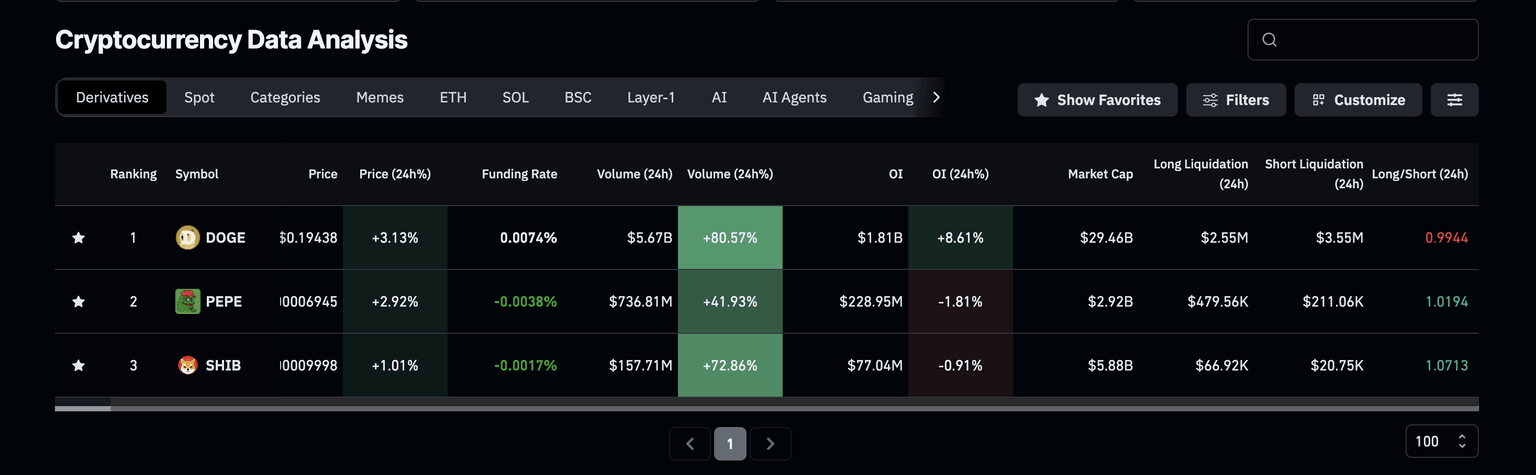Click the Show Favorites button
Image resolution: width=1536 pixels, height=475 pixels.
(1097, 100)
